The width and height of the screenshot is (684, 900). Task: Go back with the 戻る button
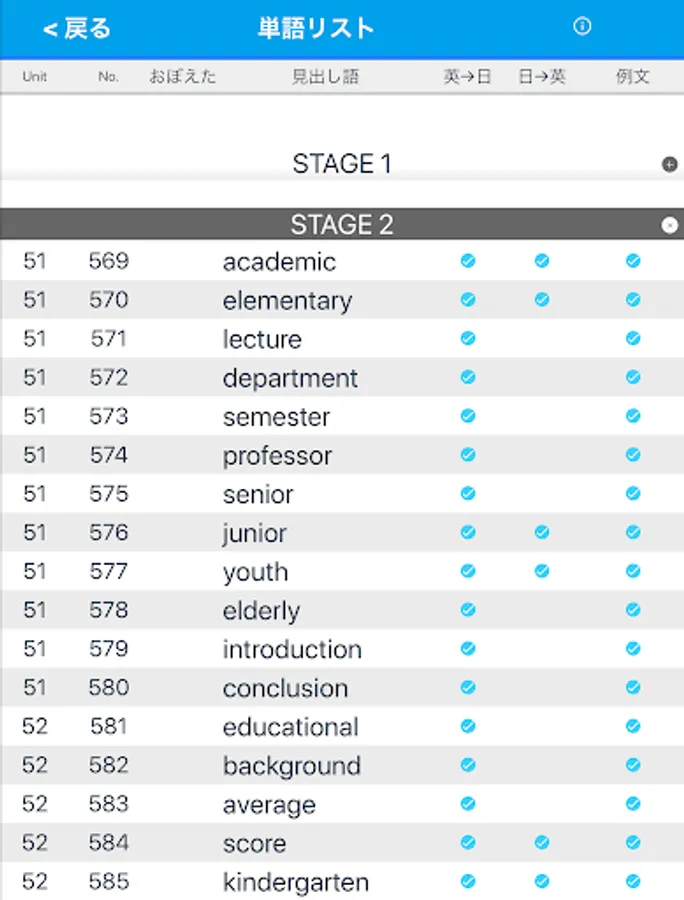click(x=77, y=28)
